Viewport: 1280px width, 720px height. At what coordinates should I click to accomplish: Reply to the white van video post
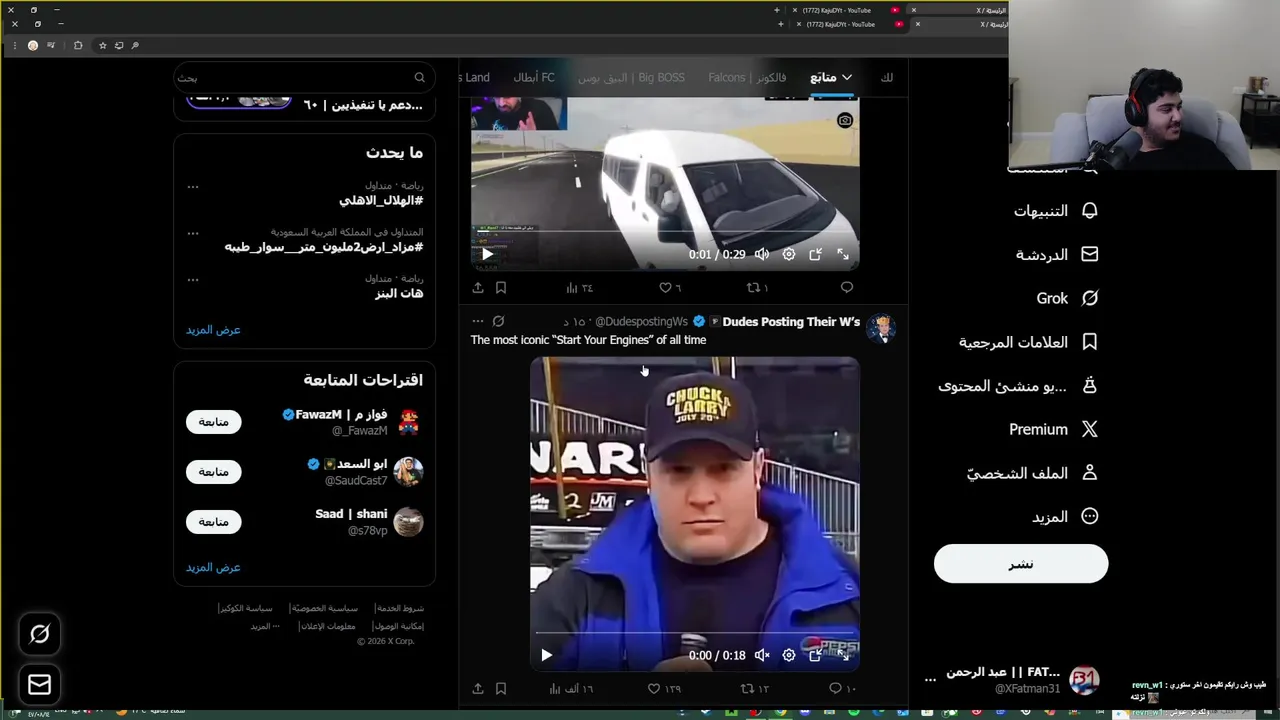point(847,287)
